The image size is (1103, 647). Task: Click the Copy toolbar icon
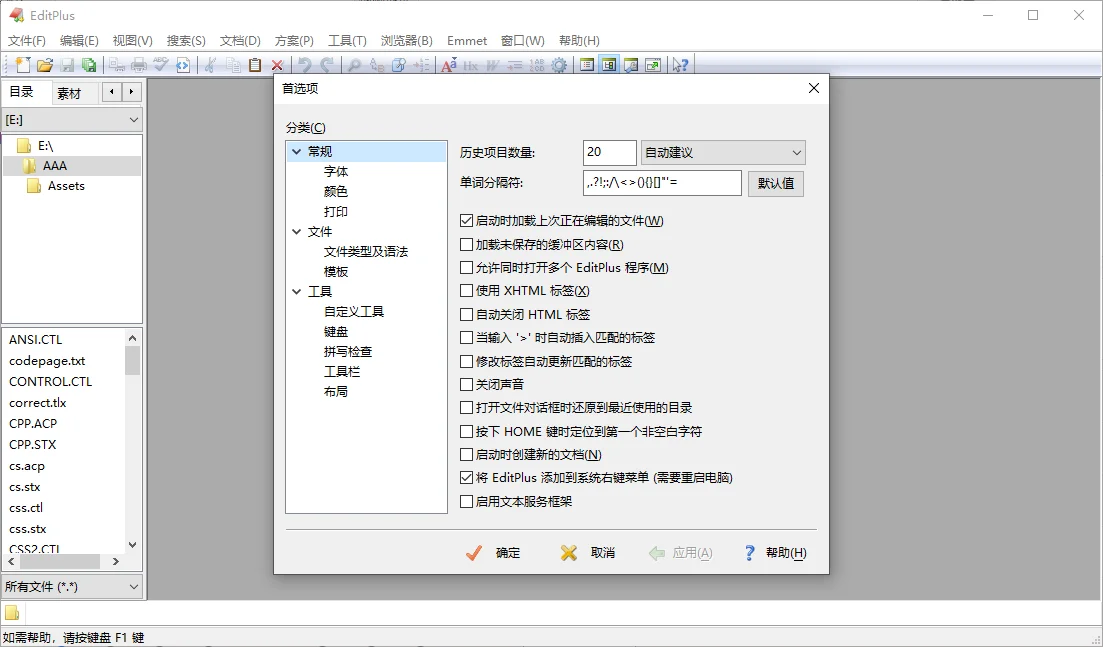[233, 65]
